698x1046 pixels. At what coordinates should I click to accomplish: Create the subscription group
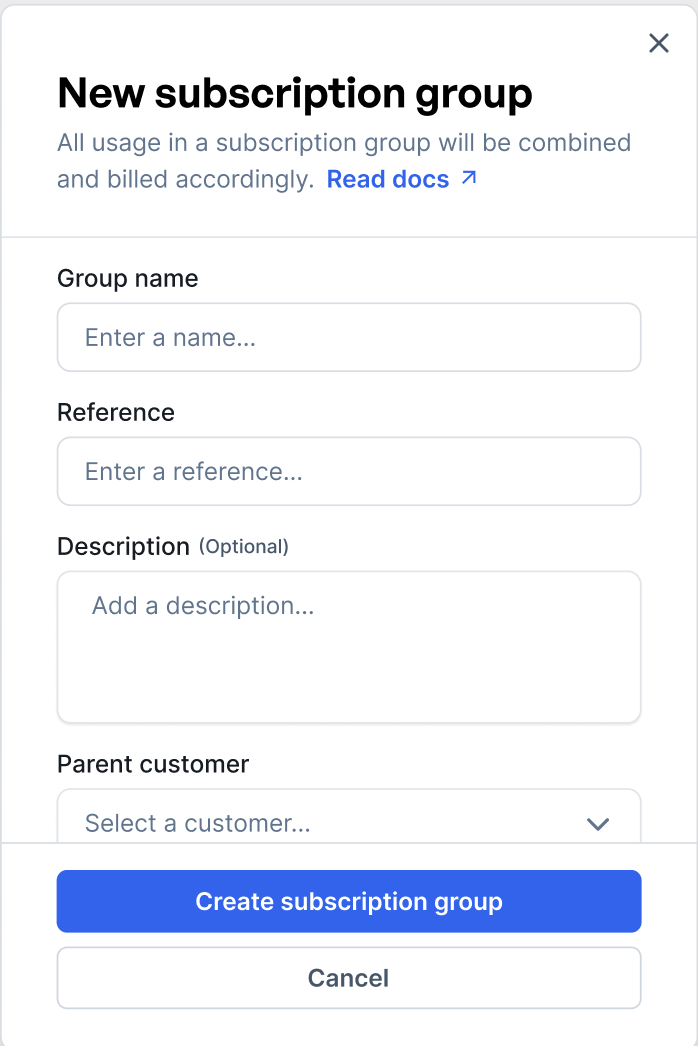(x=348, y=901)
